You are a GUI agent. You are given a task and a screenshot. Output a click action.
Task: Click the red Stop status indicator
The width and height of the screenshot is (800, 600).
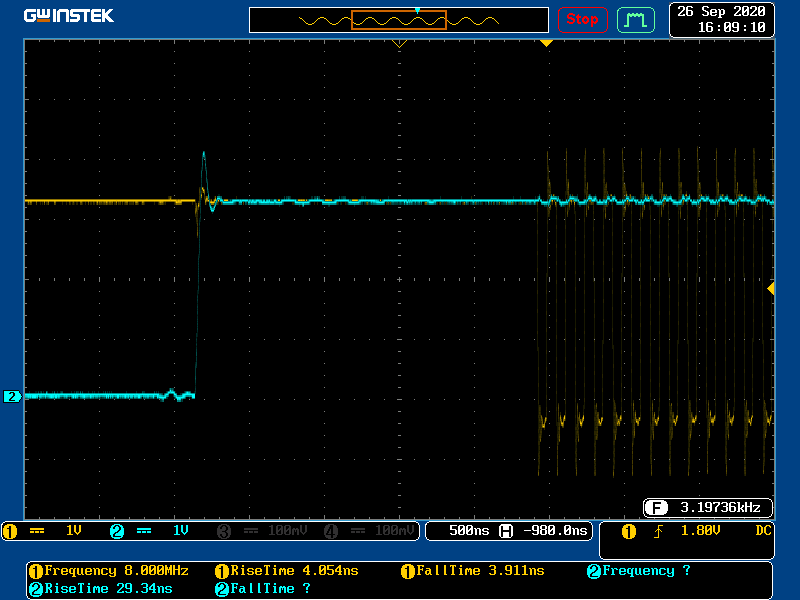pos(582,19)
